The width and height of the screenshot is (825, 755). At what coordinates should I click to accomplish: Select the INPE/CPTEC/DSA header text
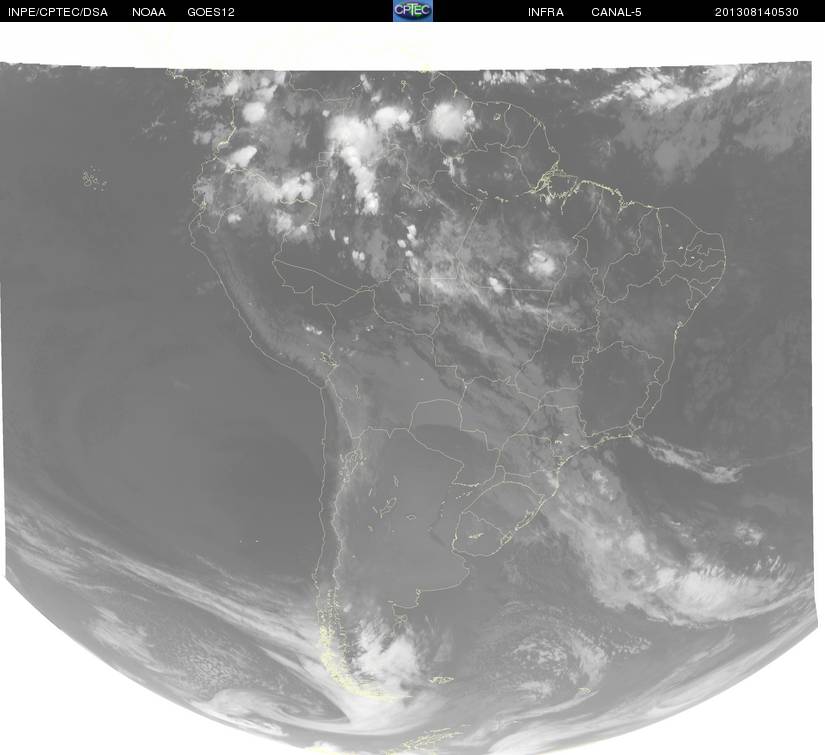pyautogui.click(x=58, y=12)
